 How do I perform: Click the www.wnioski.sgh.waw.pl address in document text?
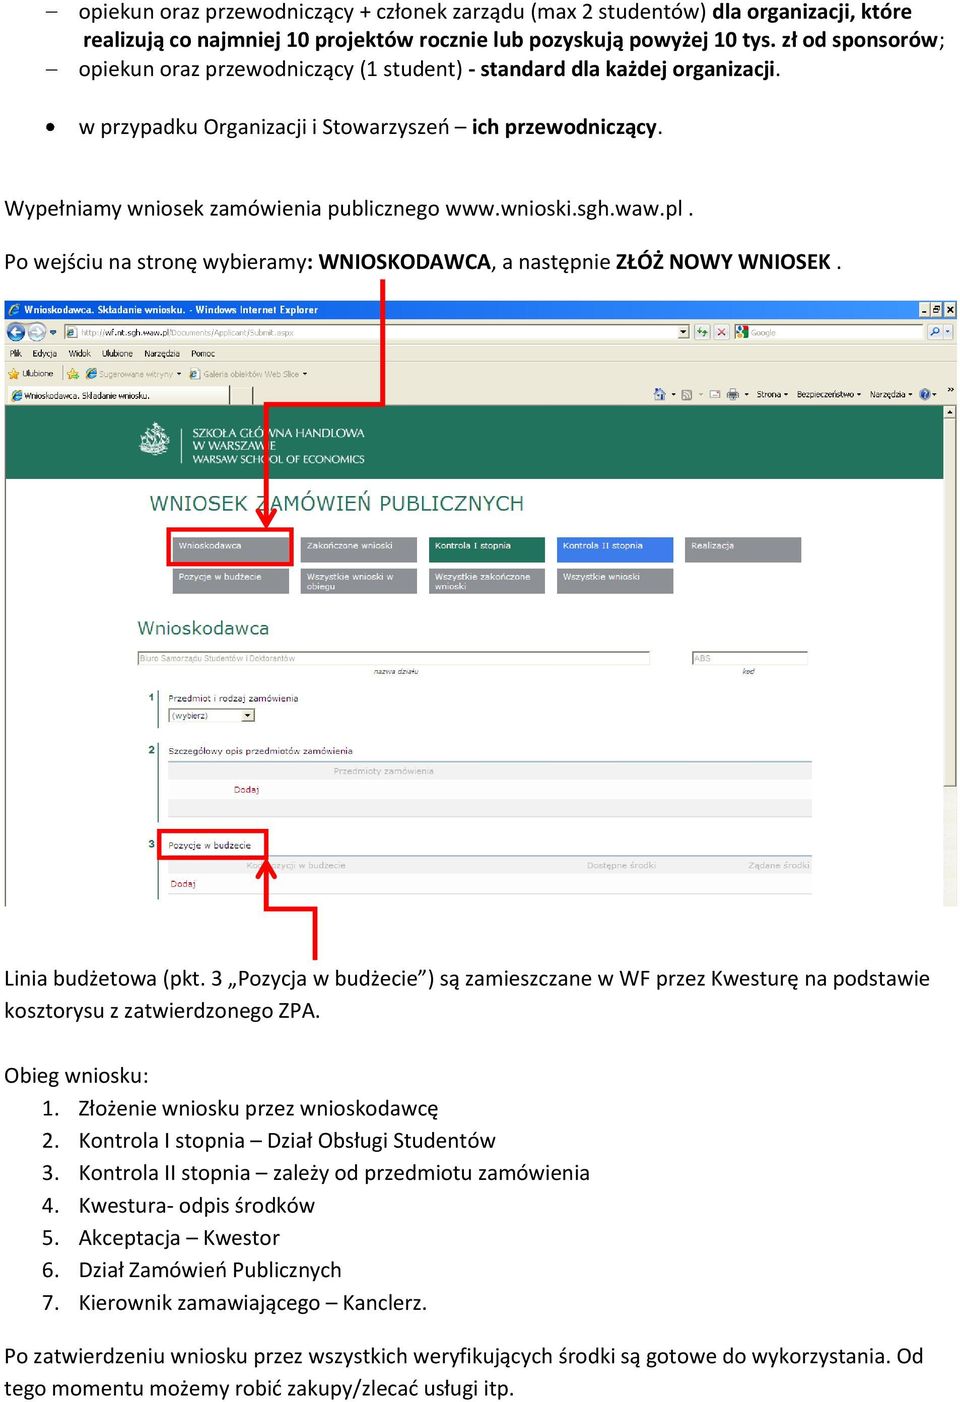[x=564, y=208]
